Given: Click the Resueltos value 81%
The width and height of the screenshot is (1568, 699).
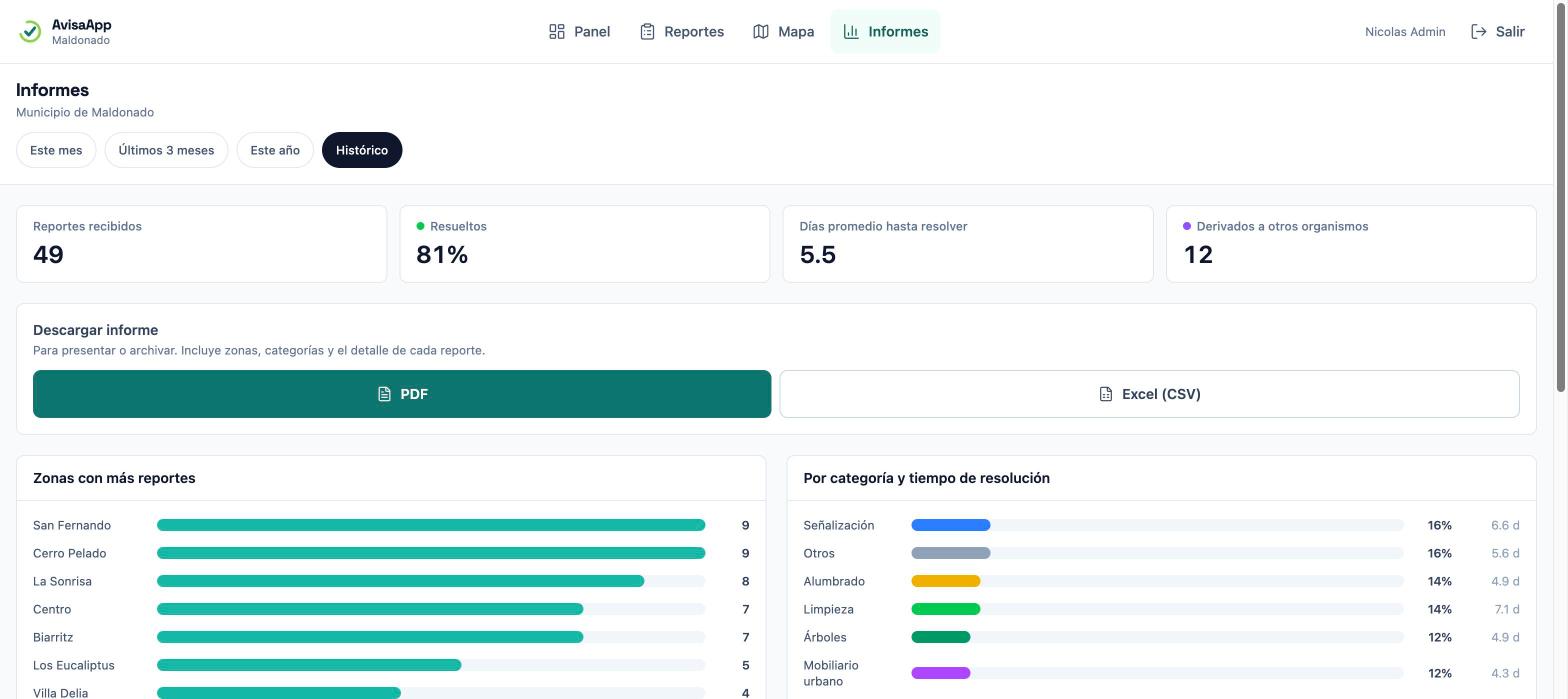Looking at the screenshot, I should pyautogui.click(x=442, y=255).
